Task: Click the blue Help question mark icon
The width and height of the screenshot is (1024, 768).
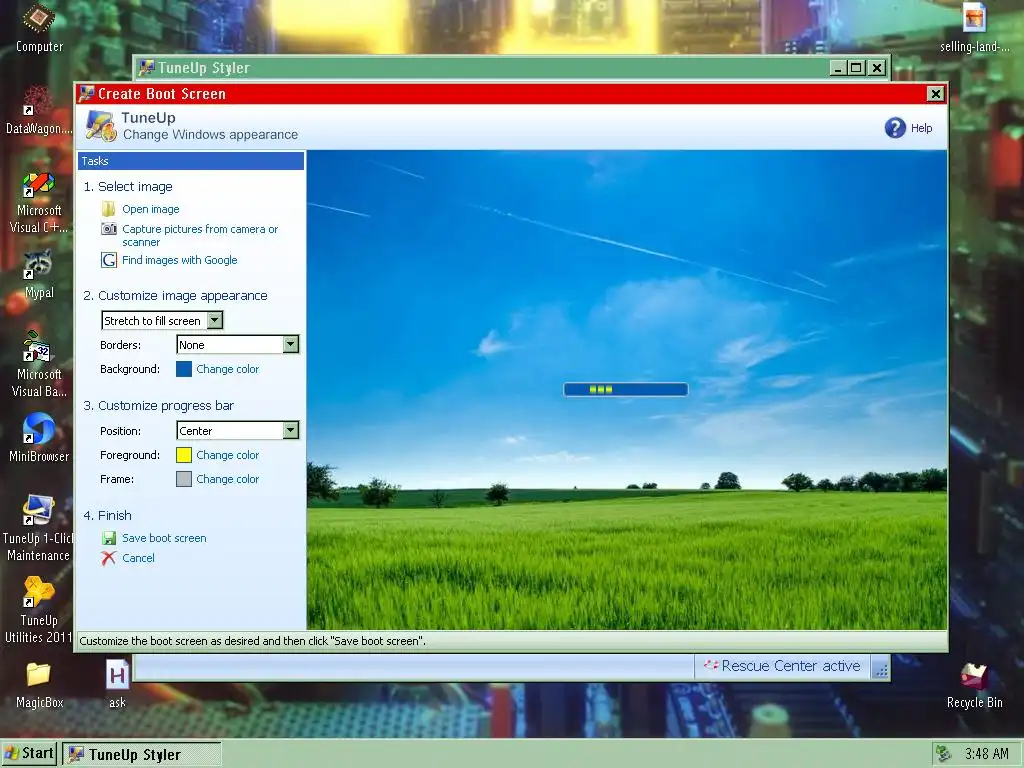Action: 895,127
